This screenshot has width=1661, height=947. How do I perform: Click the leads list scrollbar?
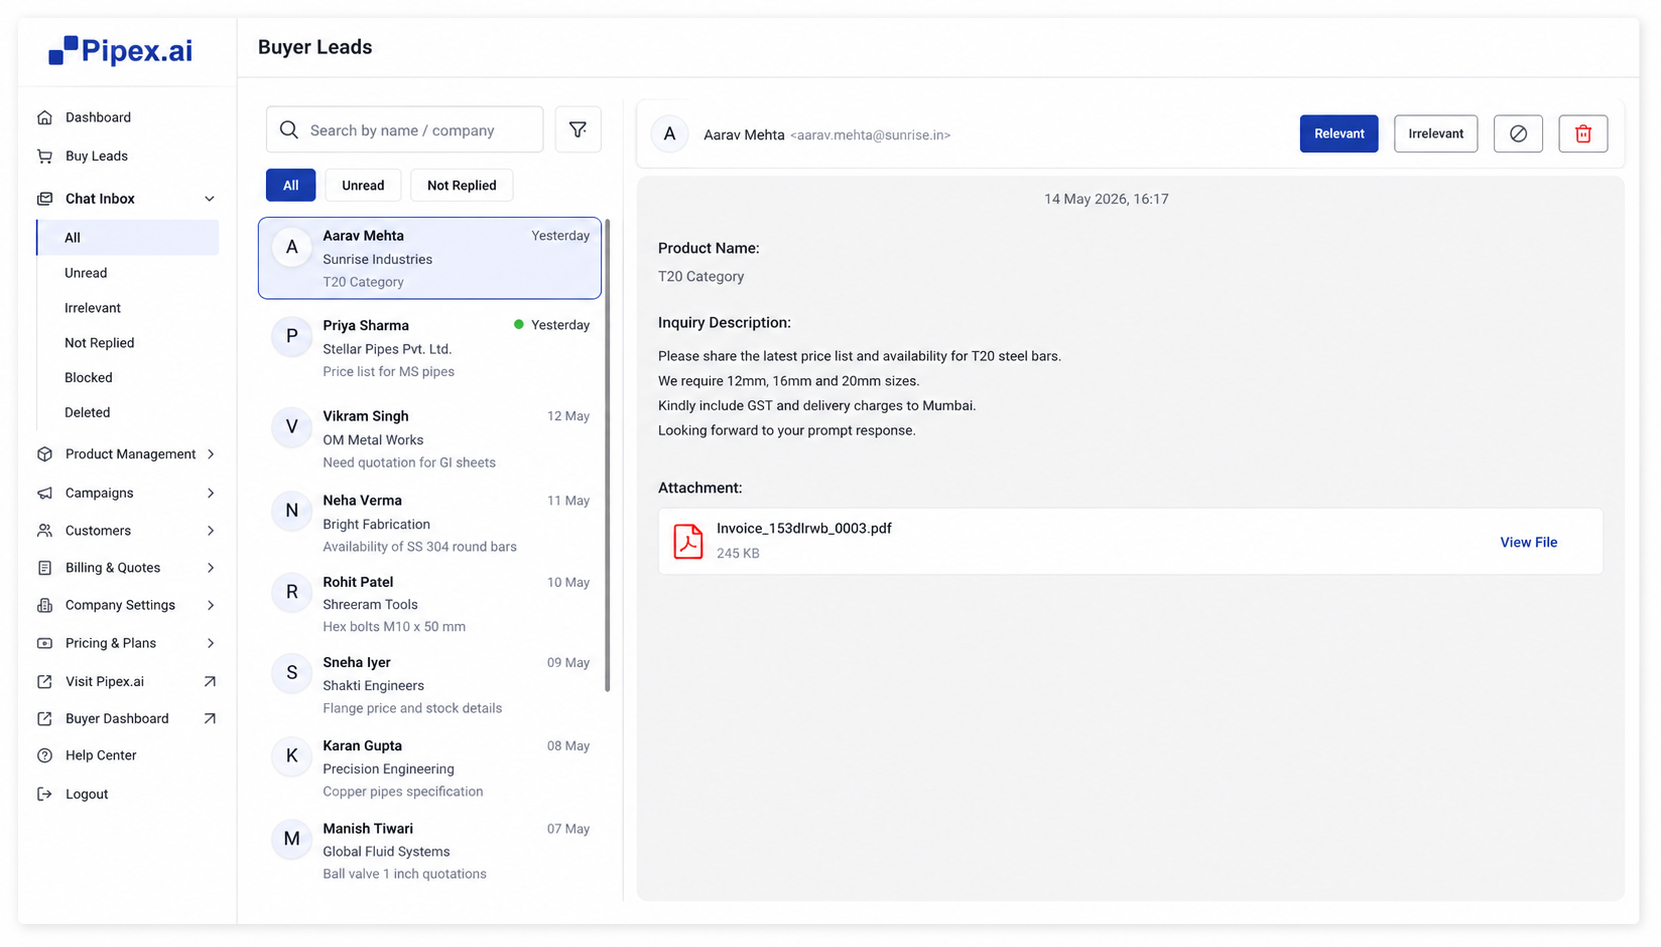pyautogui.click(x=607, y=455)
